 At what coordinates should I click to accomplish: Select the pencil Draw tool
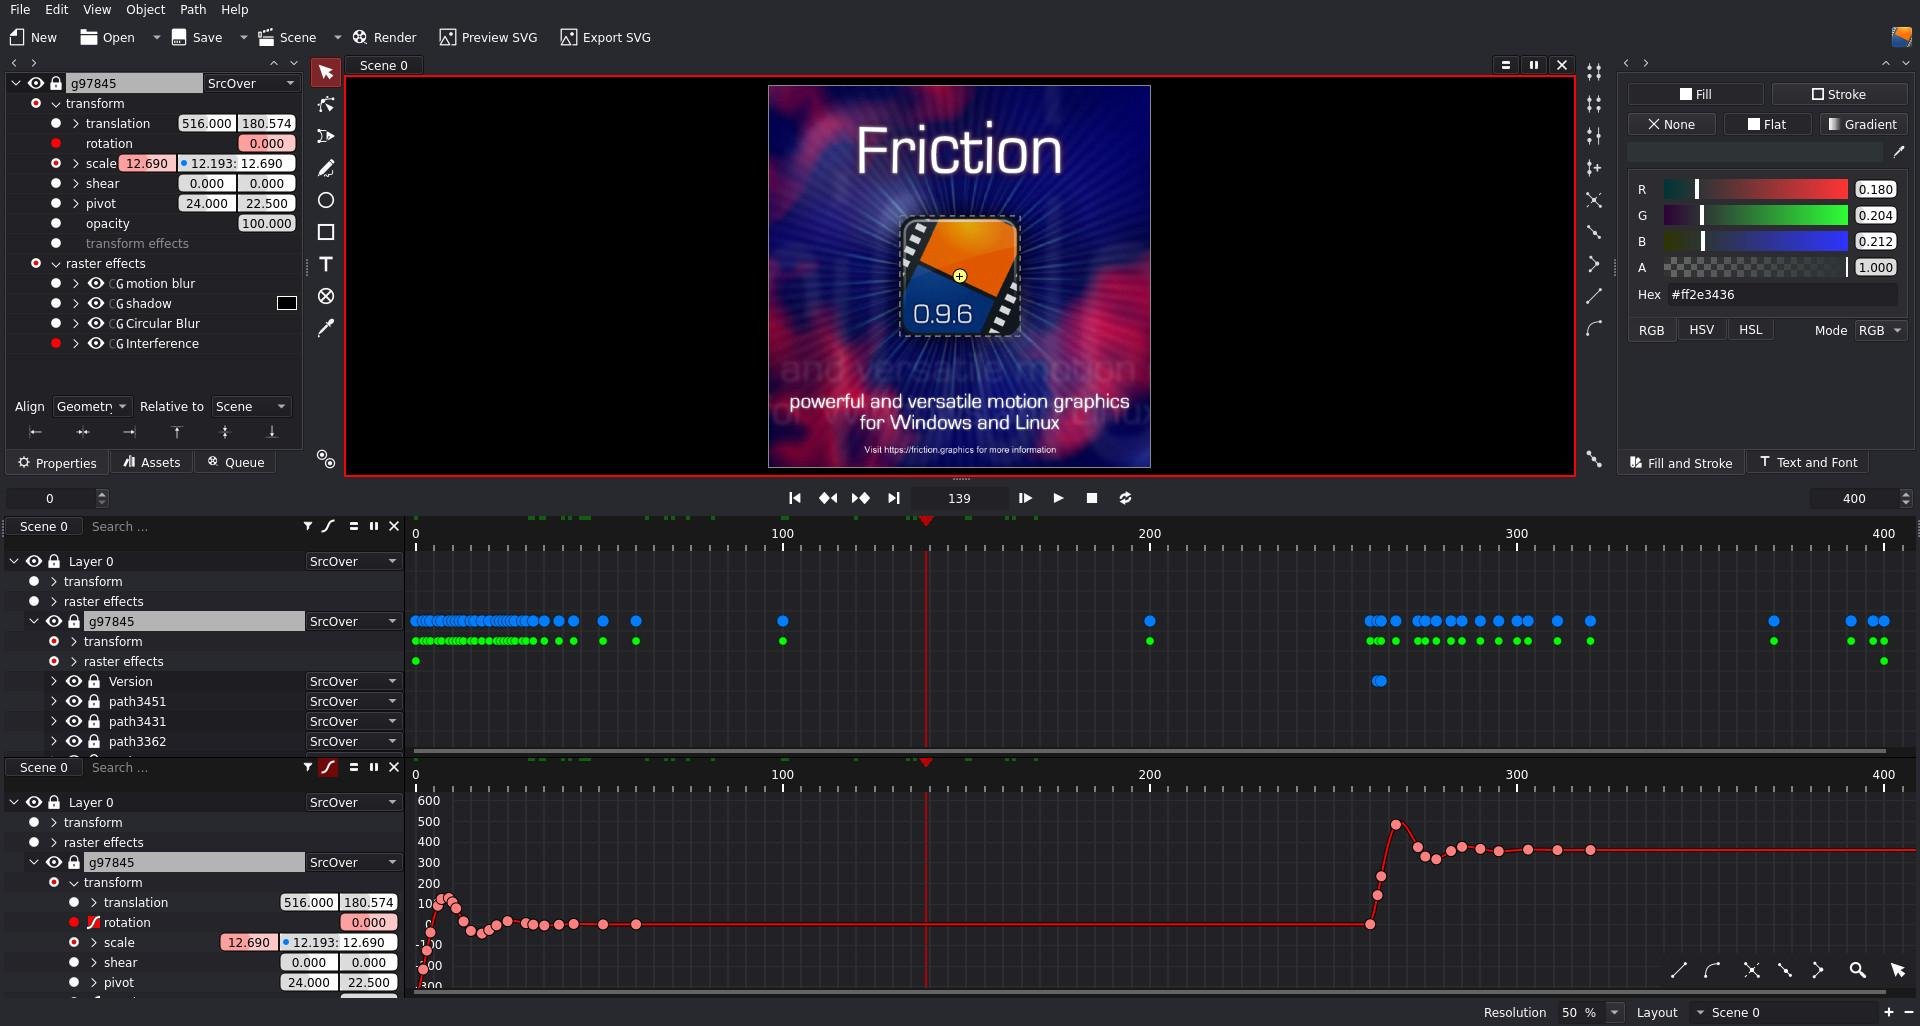point(325,168)
